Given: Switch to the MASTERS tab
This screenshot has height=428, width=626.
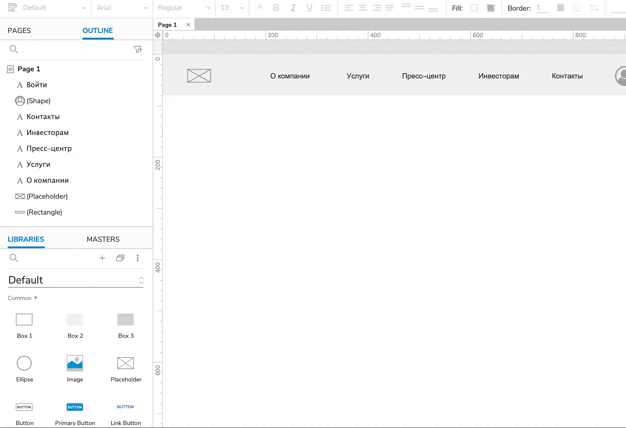Looking at the screenshot, I should pos(103,239).
